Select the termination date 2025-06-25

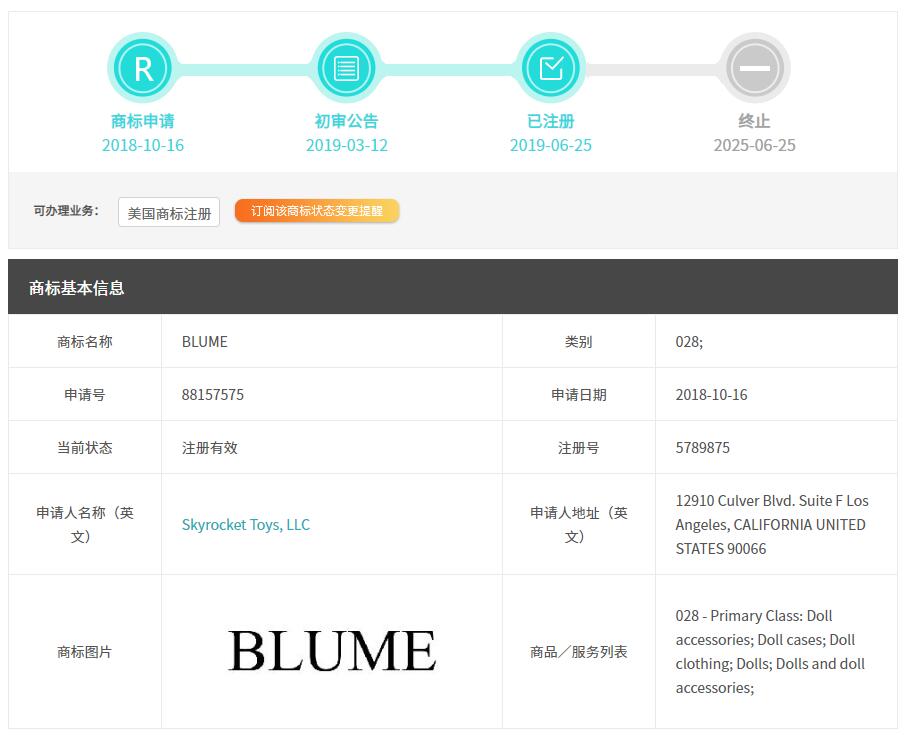(754, 145)
